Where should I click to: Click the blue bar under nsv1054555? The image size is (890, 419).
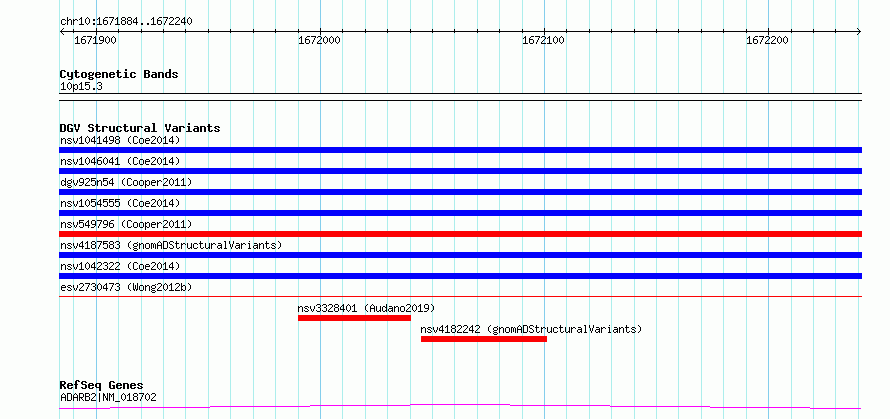(x=460, y=213)
